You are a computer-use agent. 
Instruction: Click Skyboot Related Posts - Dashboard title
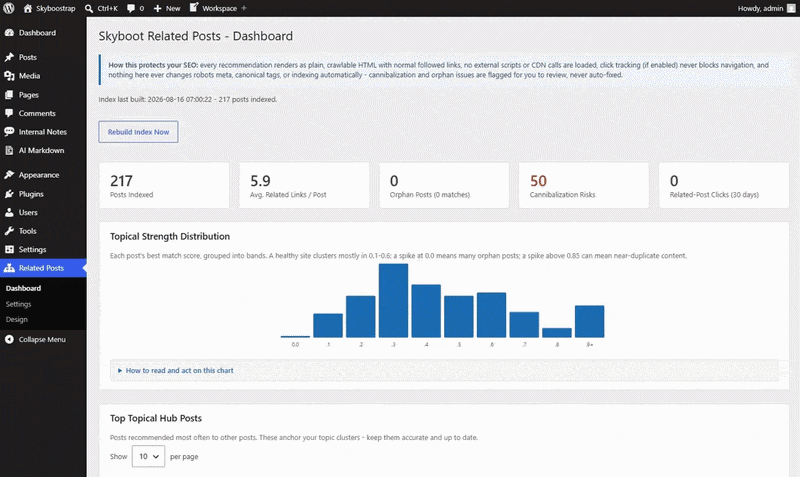coord(195,36)
